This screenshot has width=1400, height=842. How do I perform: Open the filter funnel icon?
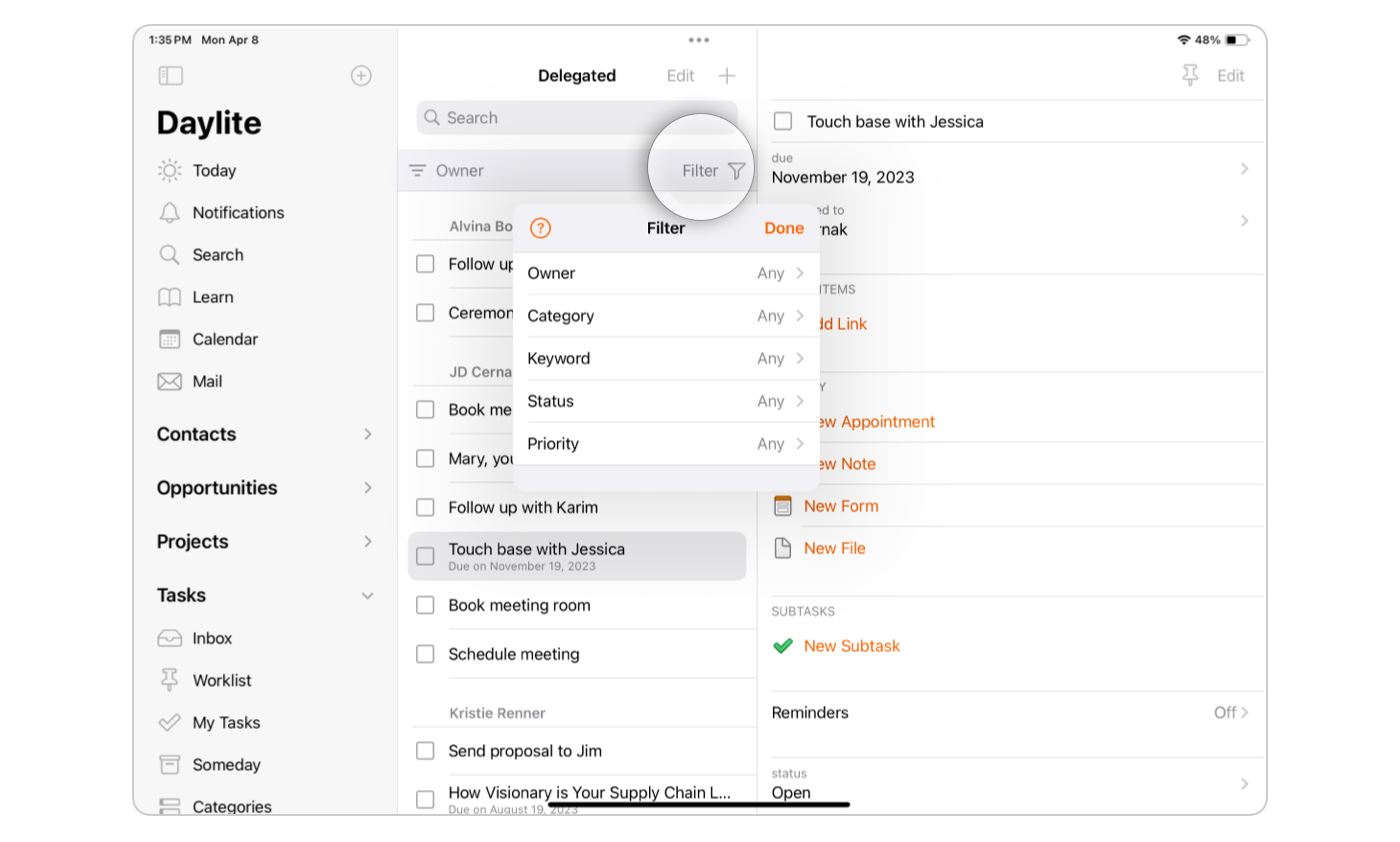click(736, 171)
